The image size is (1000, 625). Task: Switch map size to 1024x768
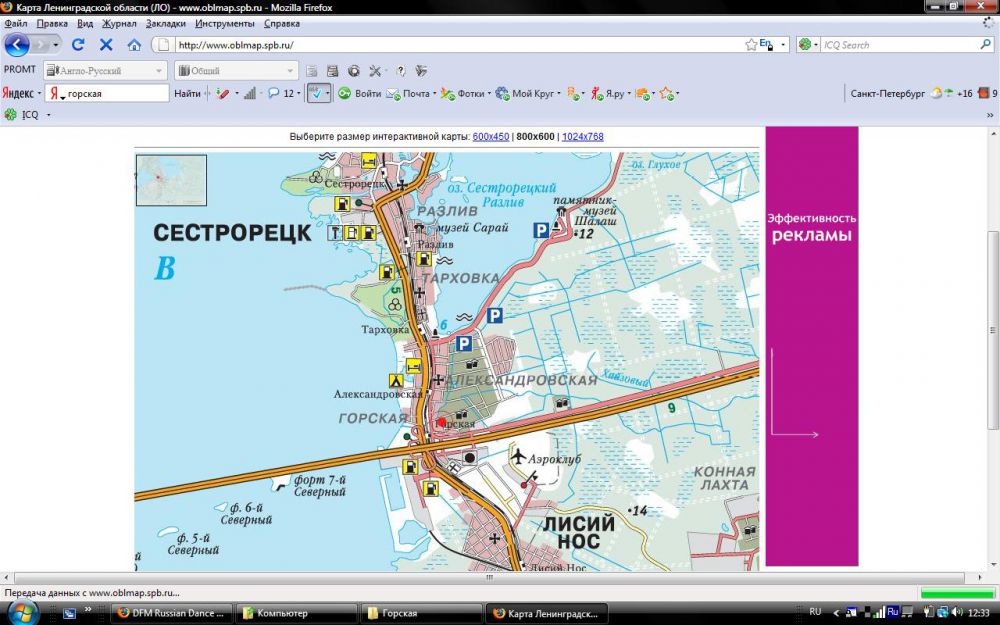coord(582,137)
